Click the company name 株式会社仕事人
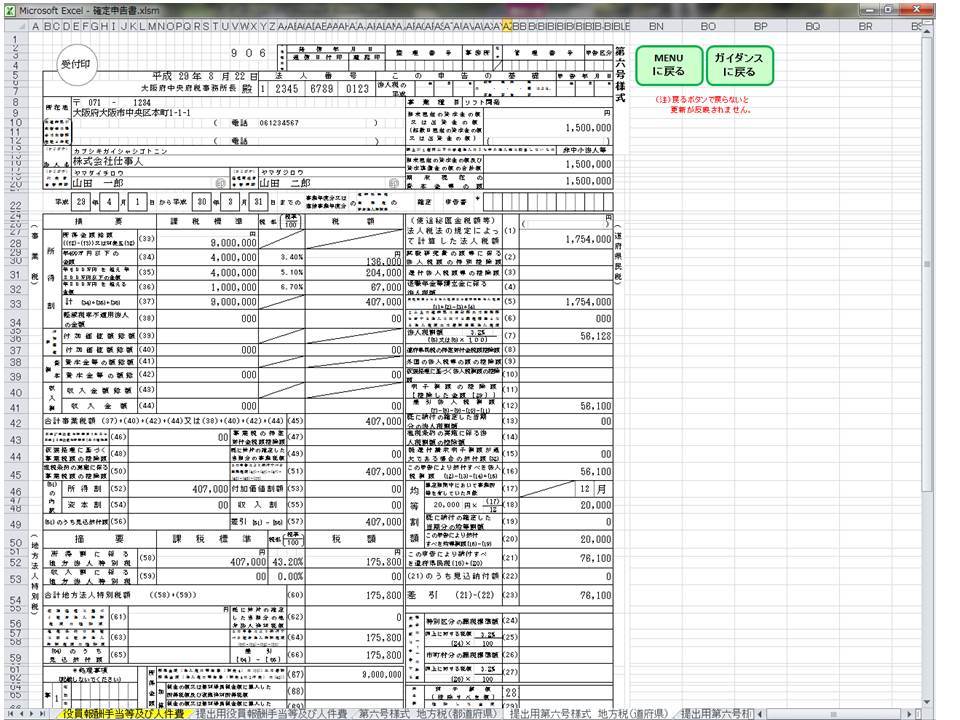Image resolution: width=960 pixels, height=720 pixels. (107, 162)
